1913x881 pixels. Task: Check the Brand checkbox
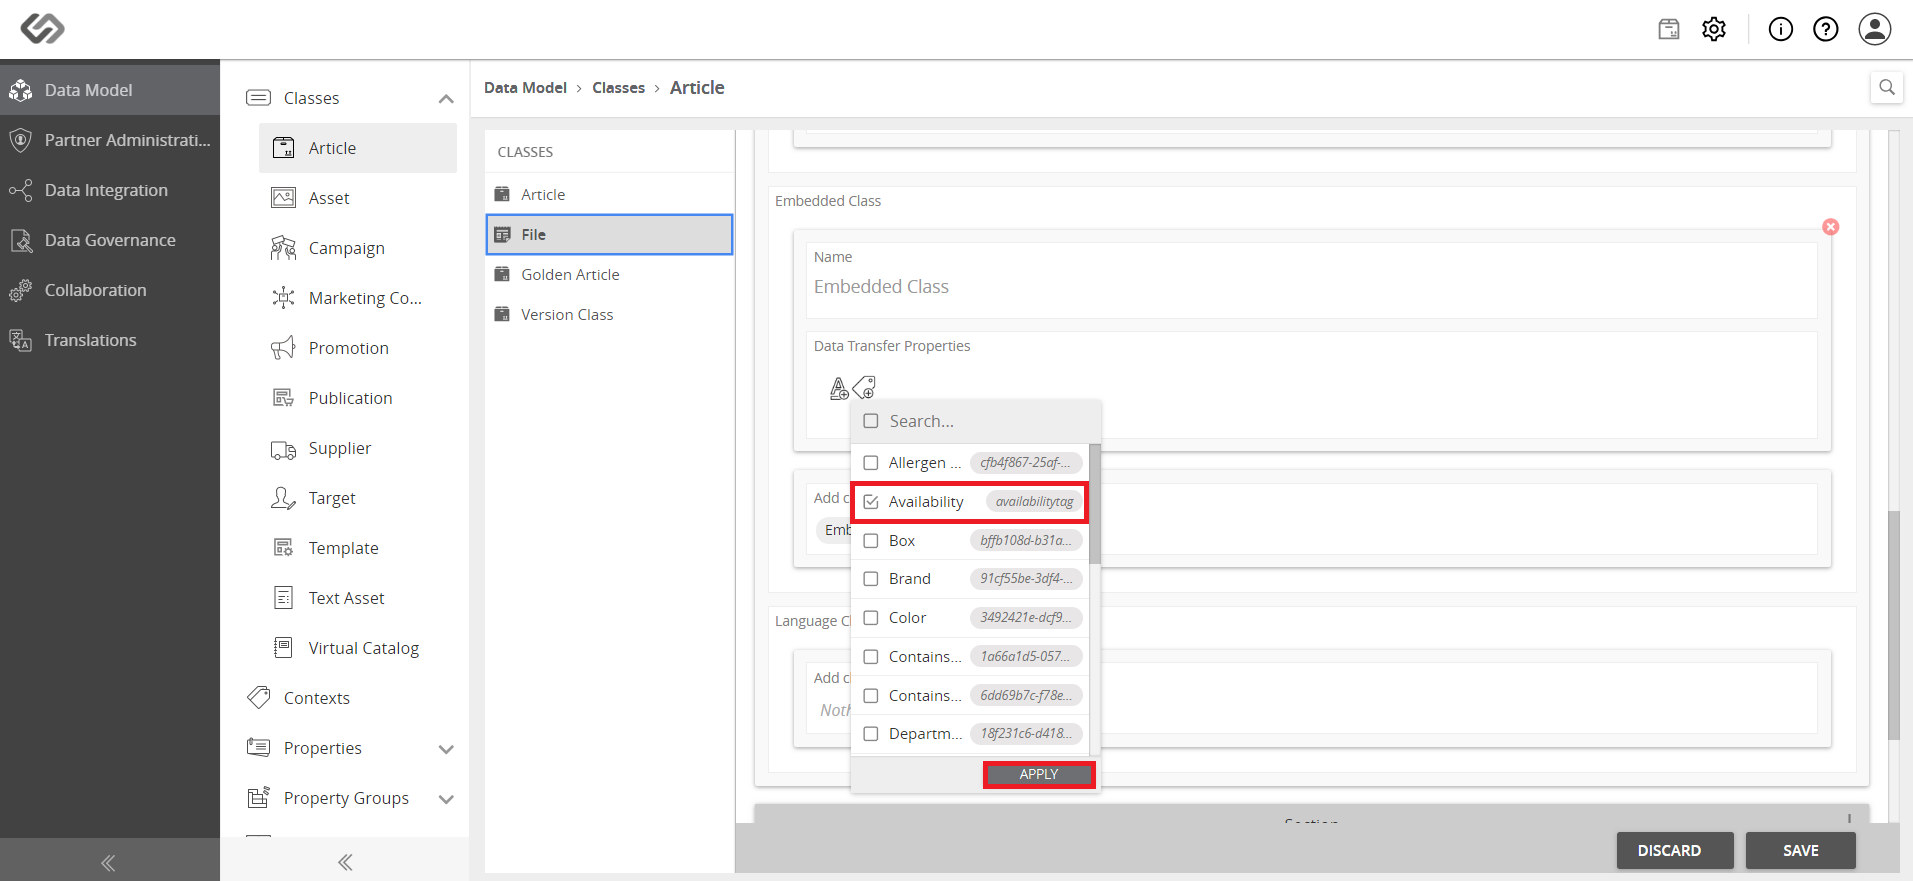[871, 579]
